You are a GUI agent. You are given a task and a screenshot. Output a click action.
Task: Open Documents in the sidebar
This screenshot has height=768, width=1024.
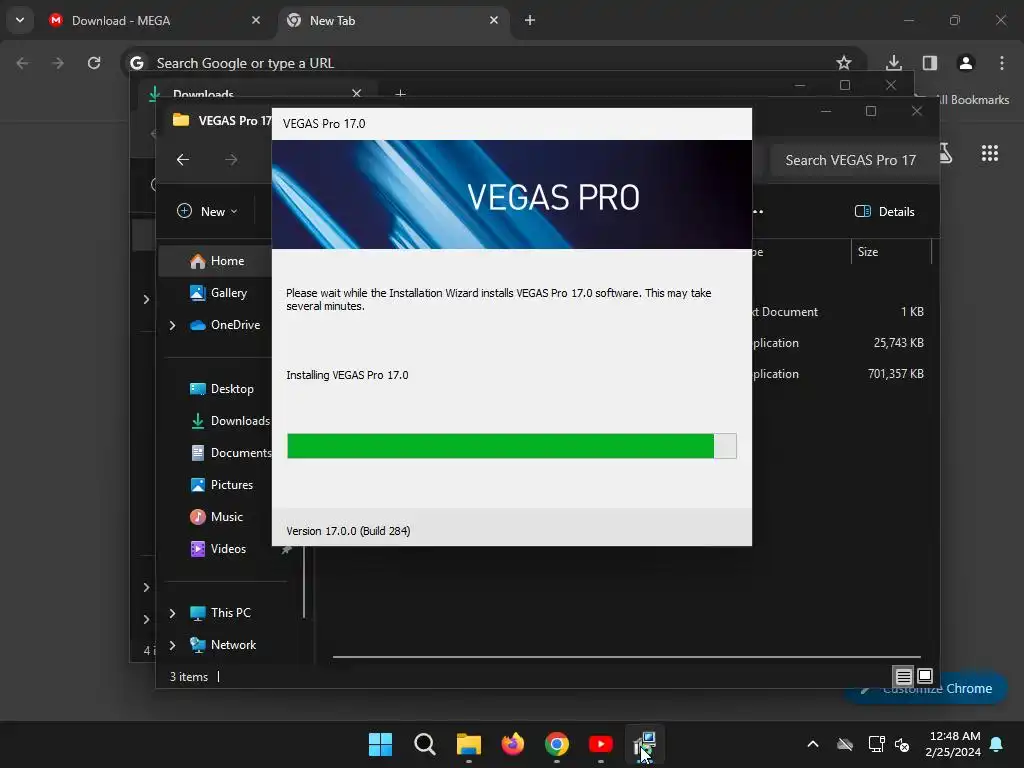tap(231, 453)
